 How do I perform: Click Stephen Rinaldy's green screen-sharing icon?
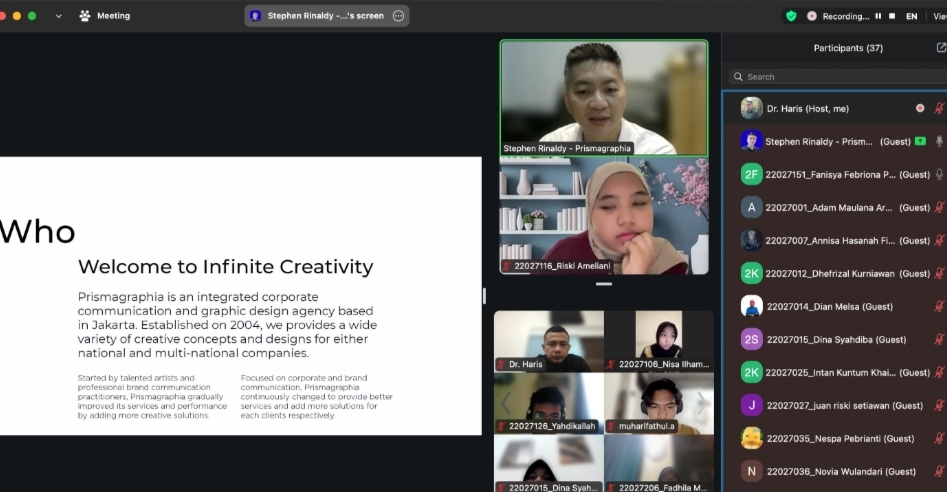pyautogui.click(x=920, y=142)
